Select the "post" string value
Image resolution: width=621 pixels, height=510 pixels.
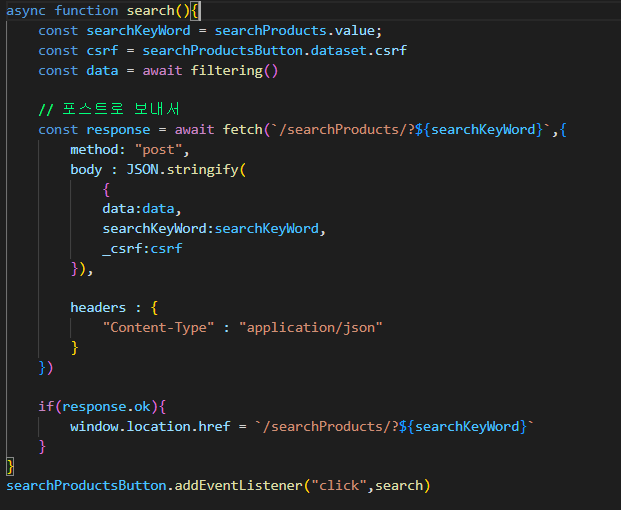click(x=158, y=150)
